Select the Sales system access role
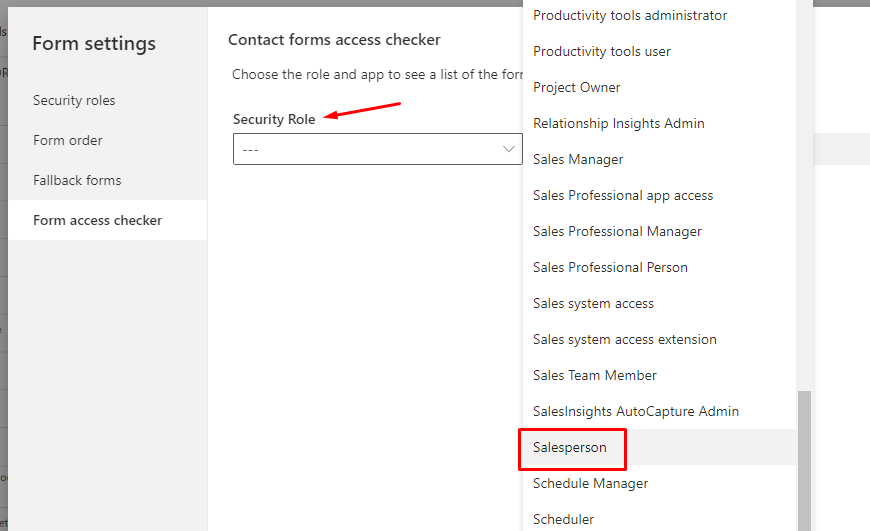The height and width of the screenshot is (531, 870). coord(659,303)
